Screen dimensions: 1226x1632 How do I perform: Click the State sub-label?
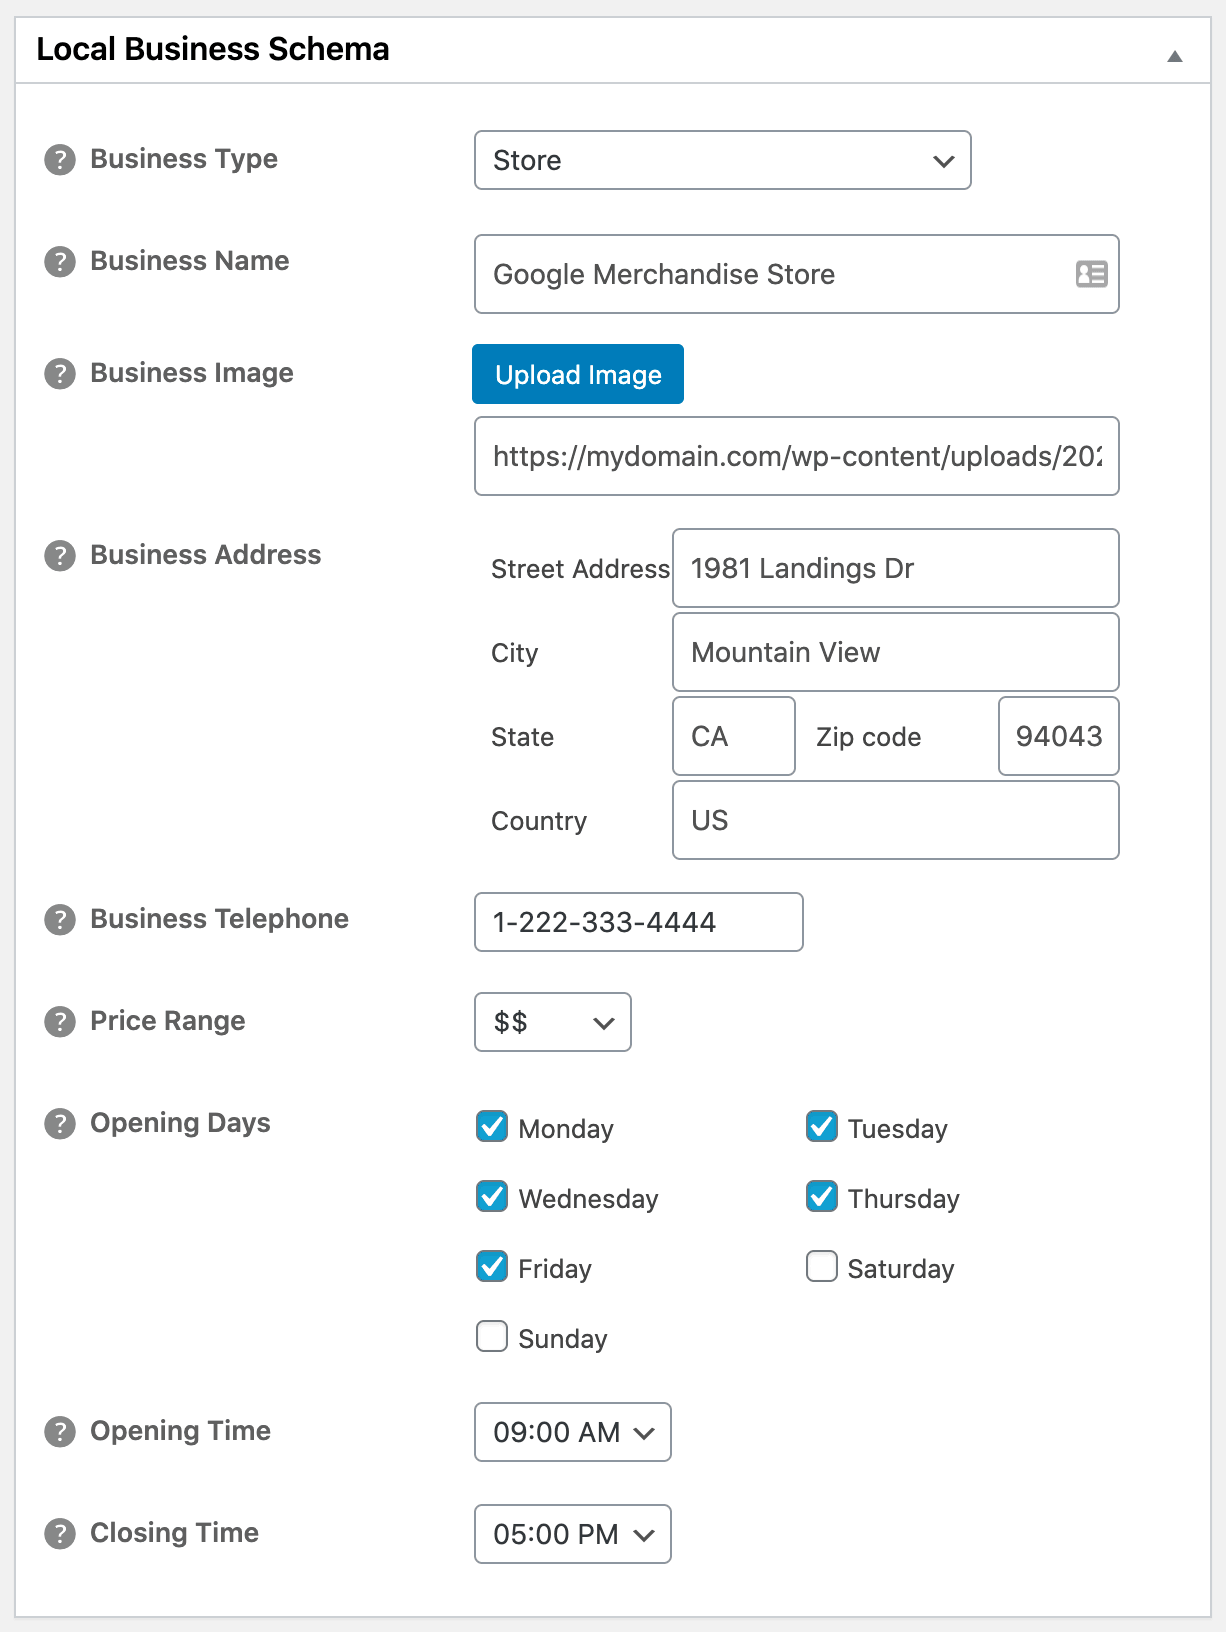coord(522,737)
